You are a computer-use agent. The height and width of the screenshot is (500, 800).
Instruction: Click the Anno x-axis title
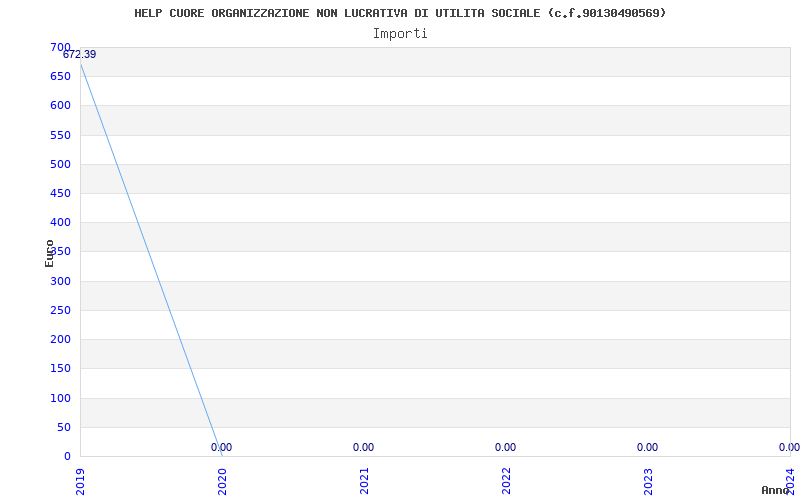coord(776,490)
